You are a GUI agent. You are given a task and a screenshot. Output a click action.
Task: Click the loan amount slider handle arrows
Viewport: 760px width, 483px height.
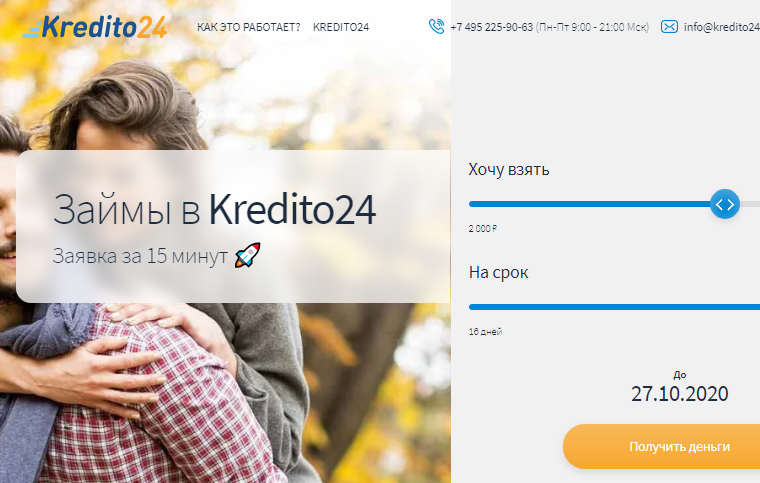click(x=725, y=204)
